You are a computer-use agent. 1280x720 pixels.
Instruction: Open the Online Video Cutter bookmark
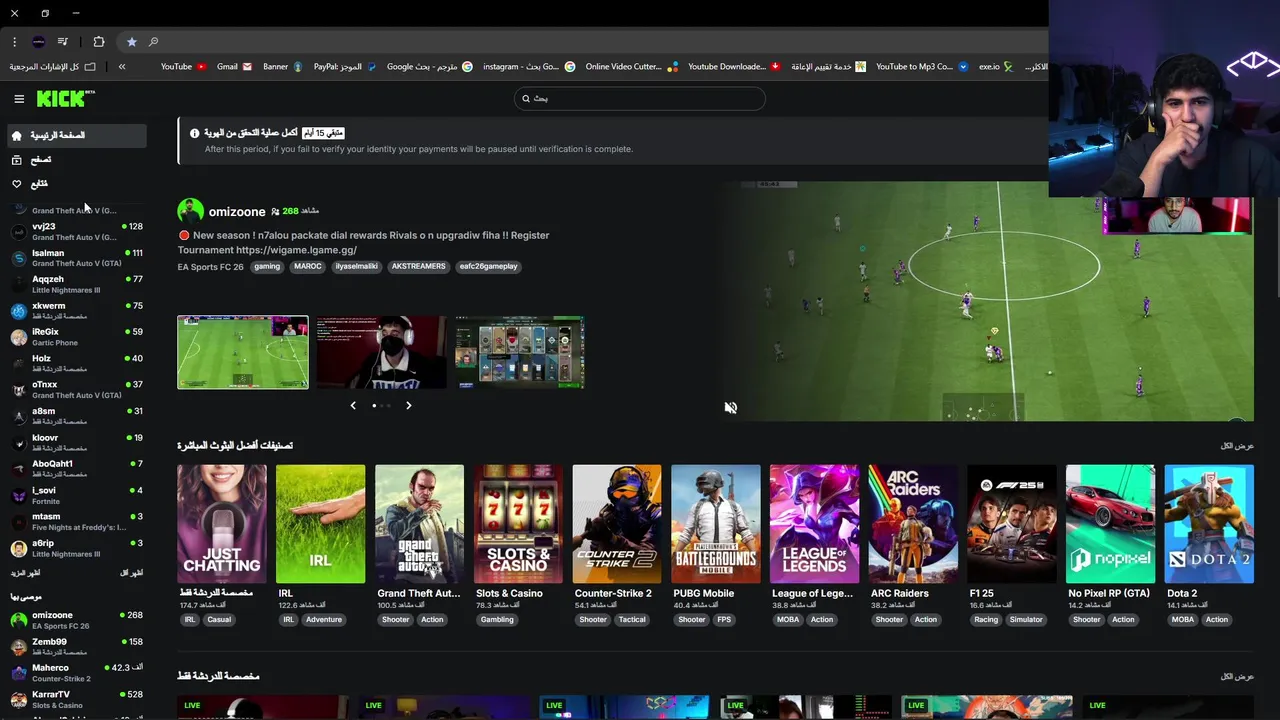[x=632, y=67]
